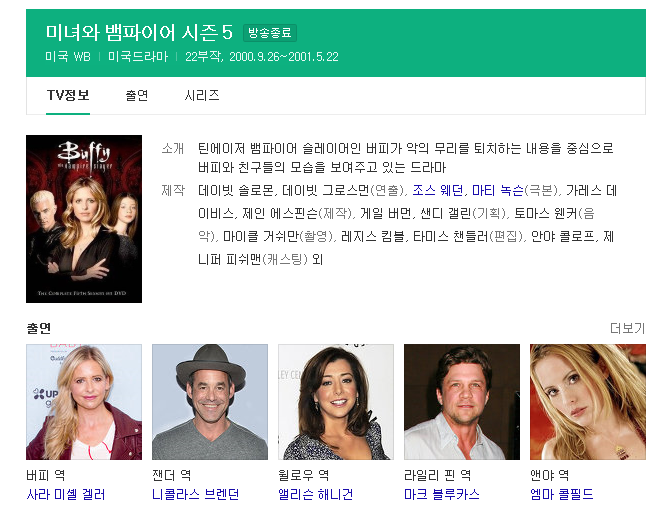
Task: Open the 엠마 콜필드 name link
Action: tap(562, 494)
